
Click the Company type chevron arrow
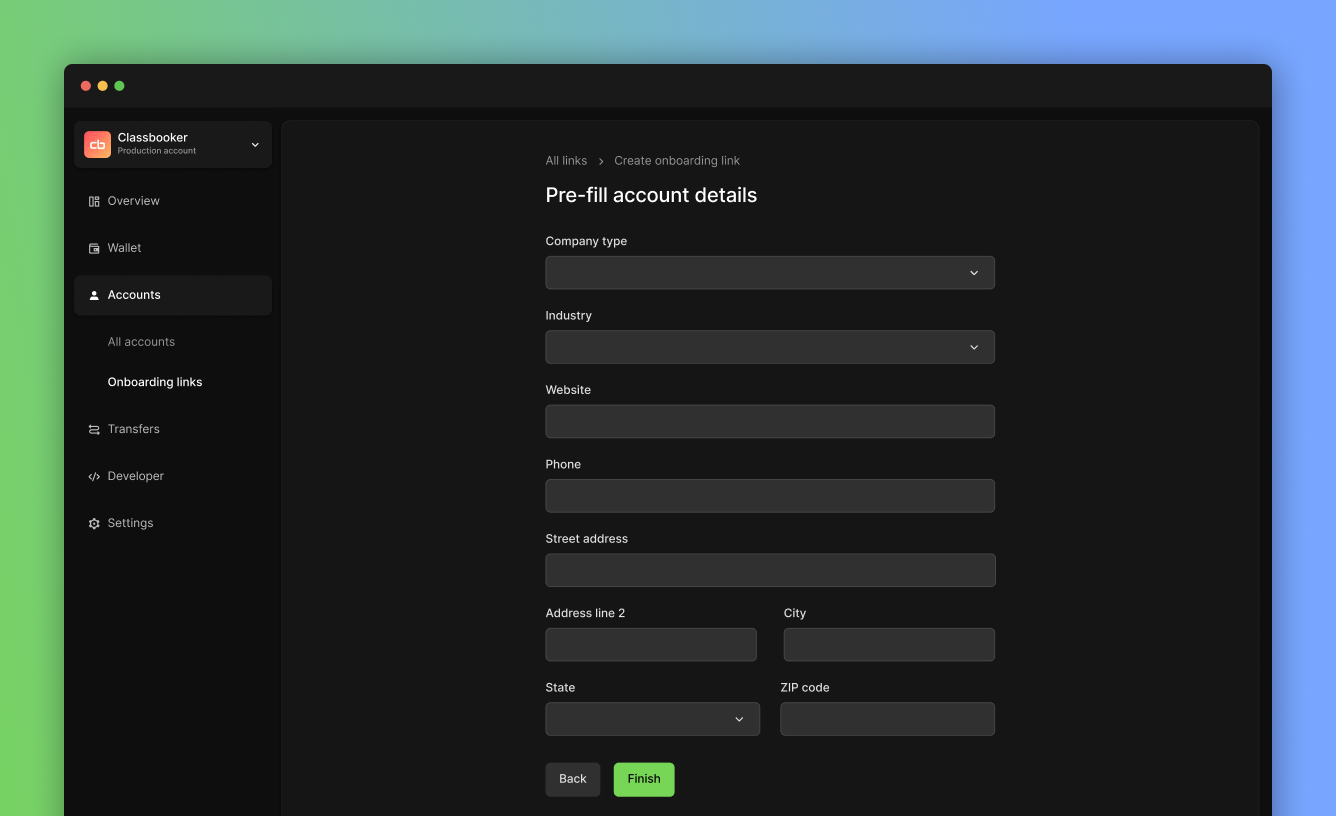pos(974,273)
